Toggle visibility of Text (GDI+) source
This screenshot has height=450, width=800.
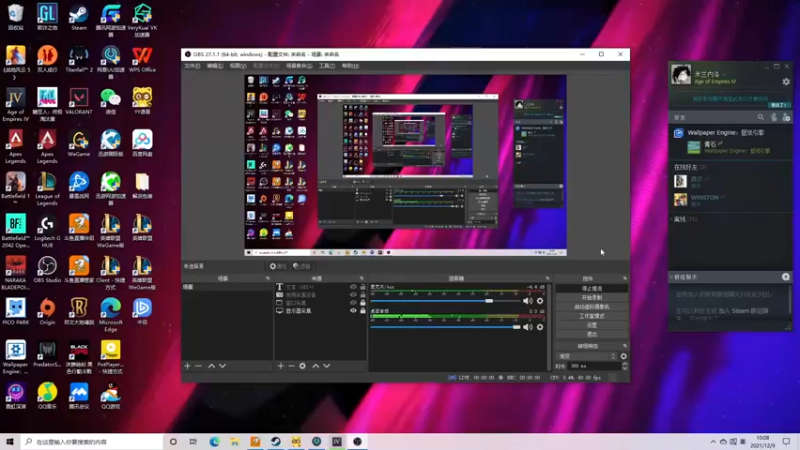coord(353,287)
